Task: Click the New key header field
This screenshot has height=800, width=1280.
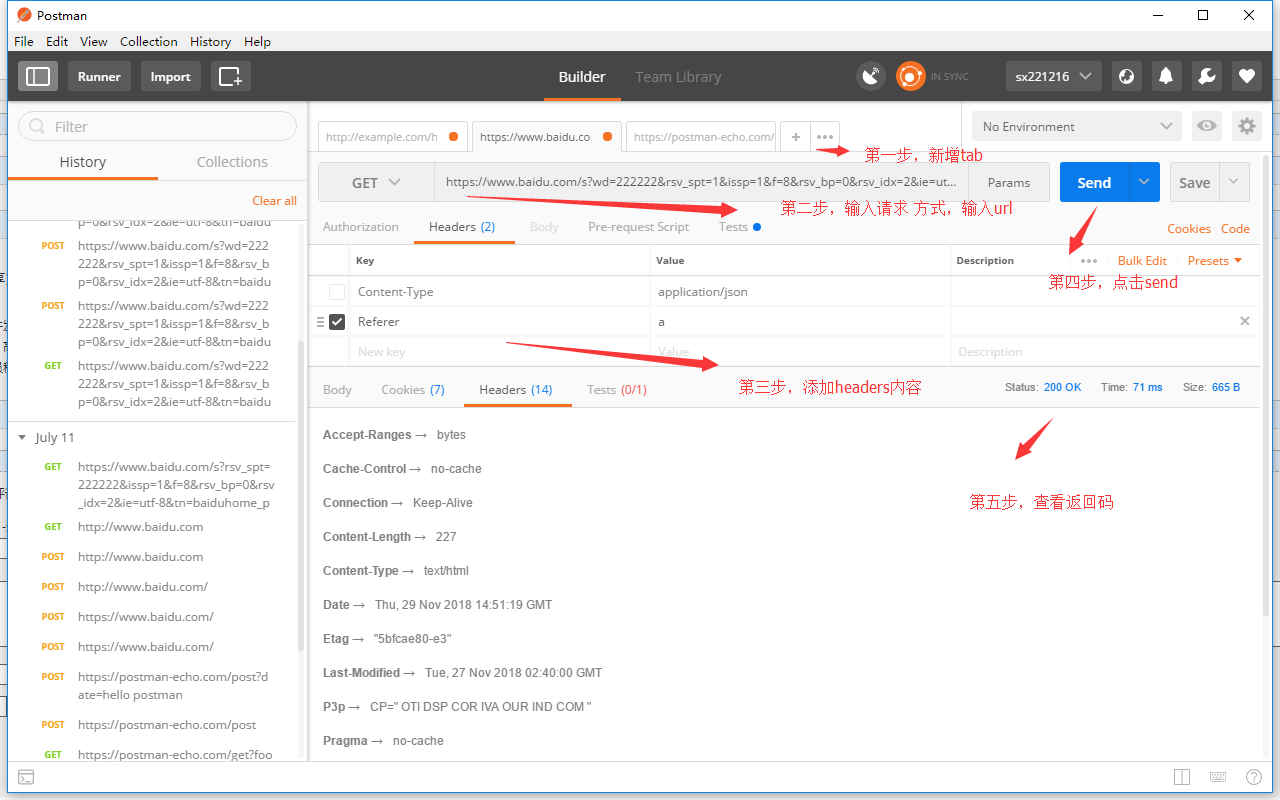Action: tap(500, 352)
